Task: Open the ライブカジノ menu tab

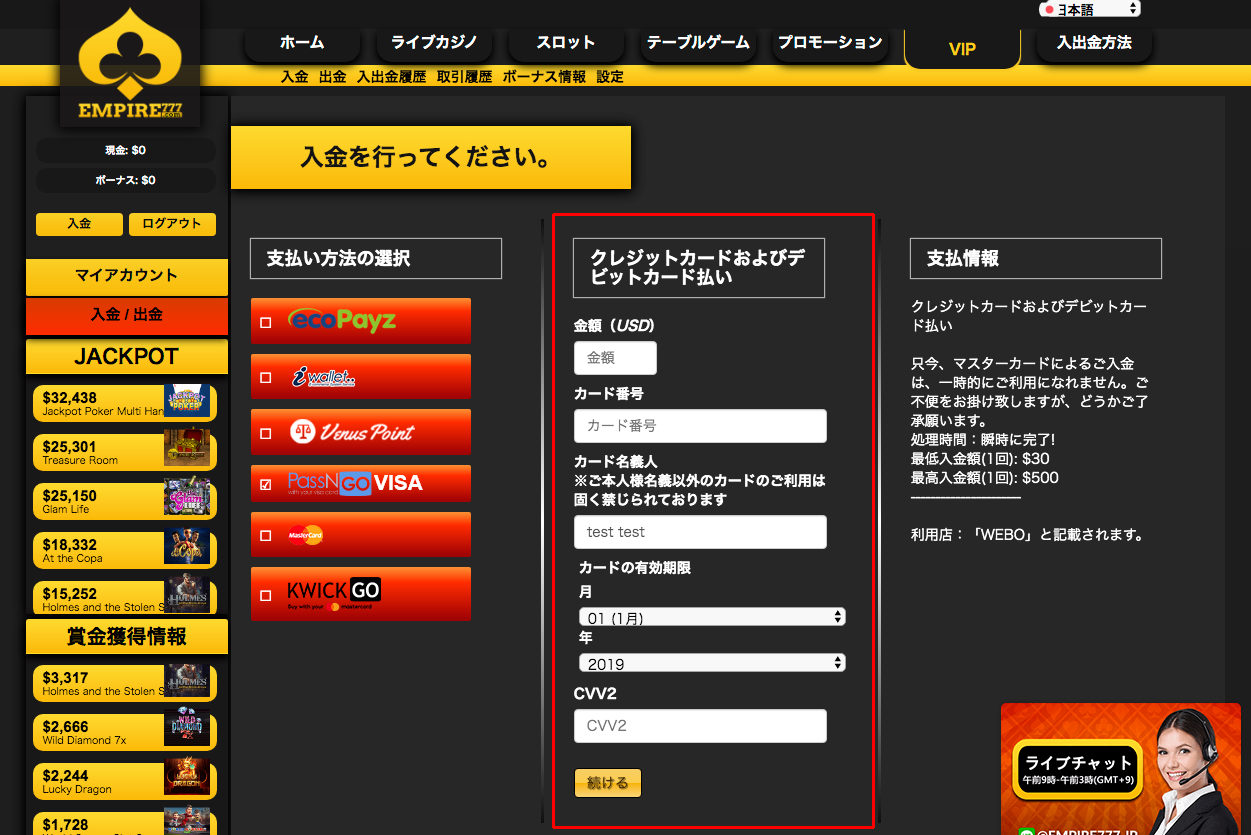Action: pyautogui.click(x=434, y=43)
